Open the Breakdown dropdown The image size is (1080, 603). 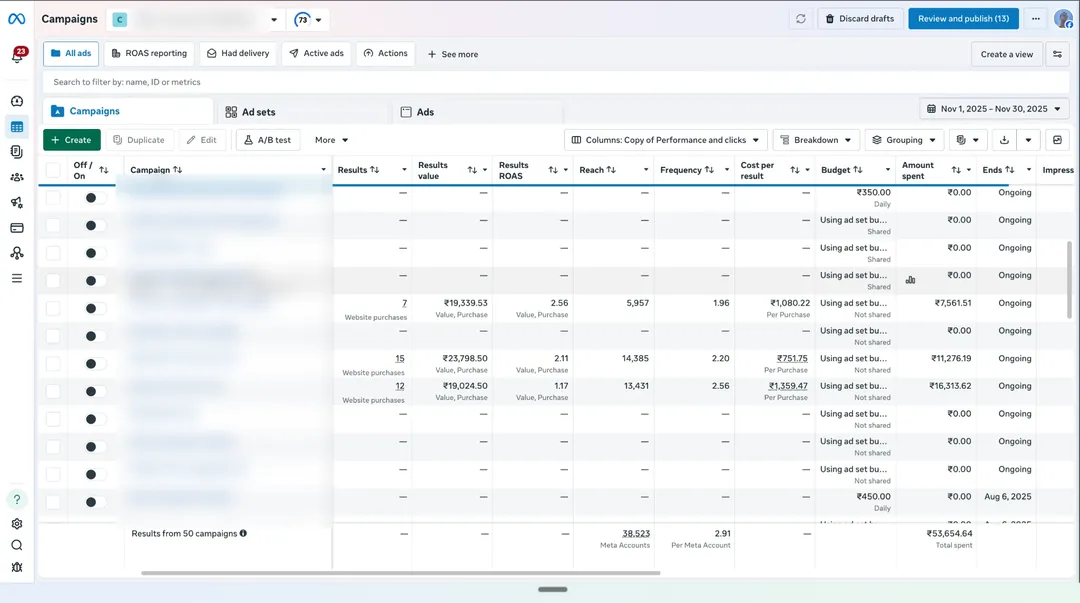tap(816, 140)
